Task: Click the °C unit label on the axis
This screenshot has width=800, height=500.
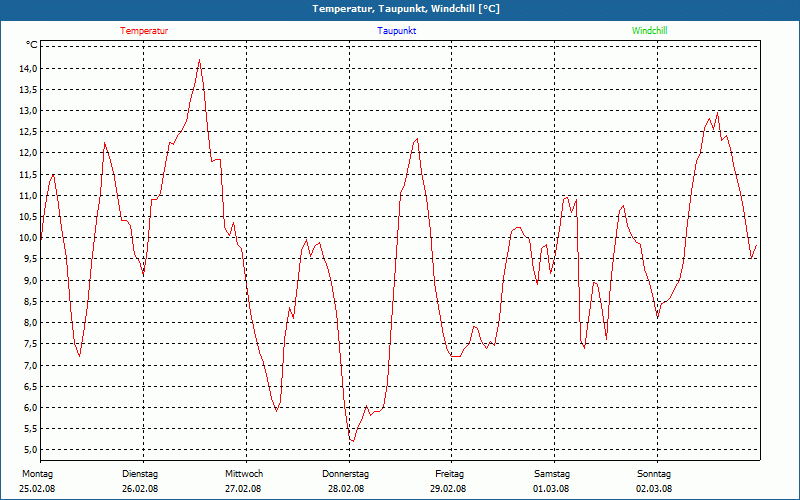Action: point(32,45)
